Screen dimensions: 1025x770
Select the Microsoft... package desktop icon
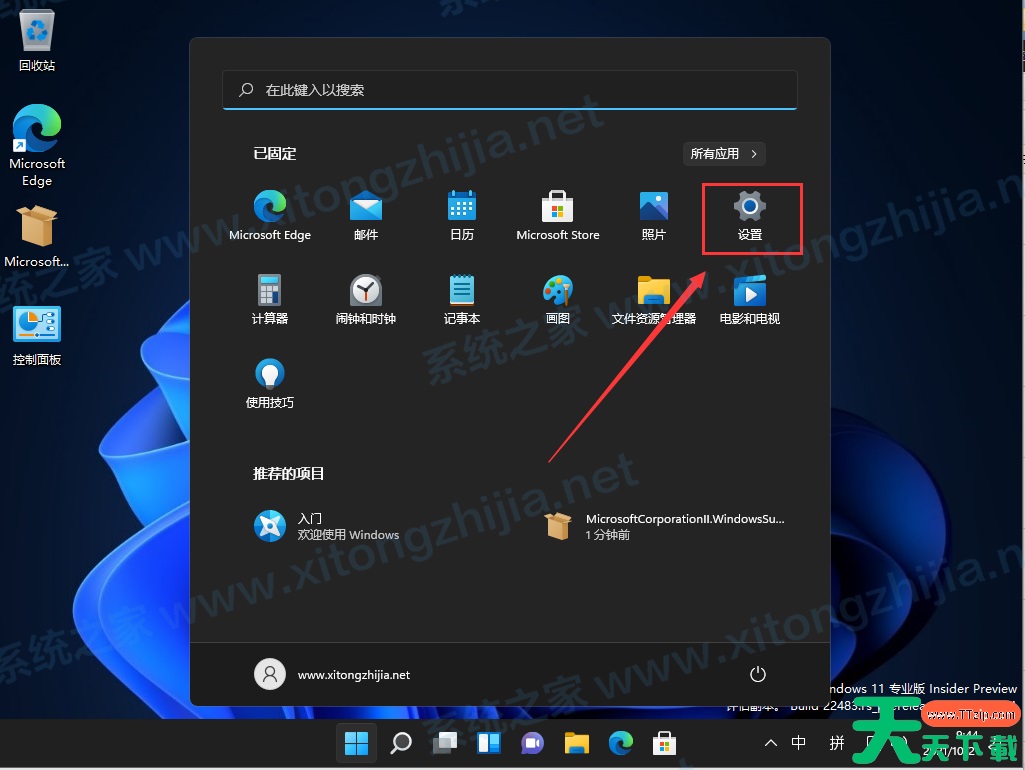click(37, 235)
